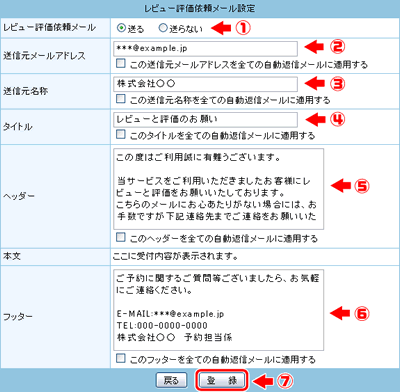Click the 戻る button
This screenshot has height=392, width=400.
tap(172, 380)
